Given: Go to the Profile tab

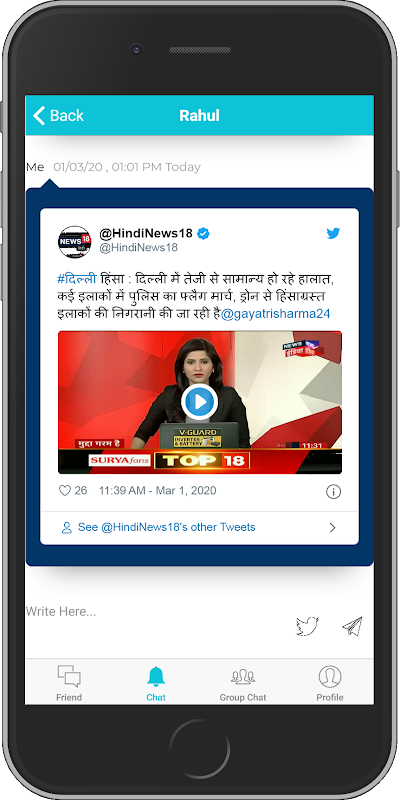Looking at the screenshot, I should tap(330, 683).
